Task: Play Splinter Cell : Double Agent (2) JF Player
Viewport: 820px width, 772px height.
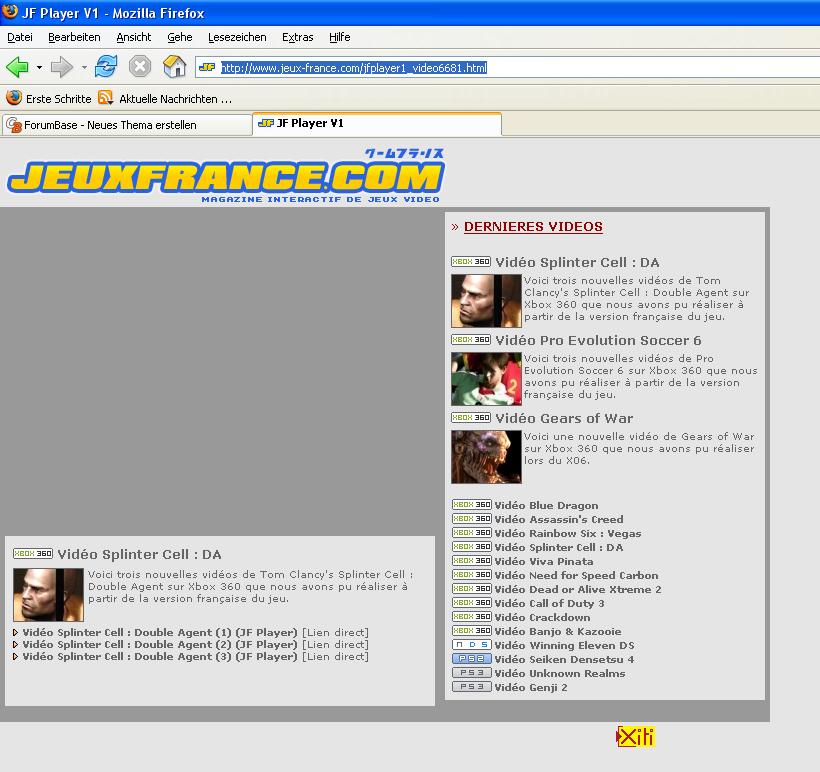Action: tap(160, 644)
